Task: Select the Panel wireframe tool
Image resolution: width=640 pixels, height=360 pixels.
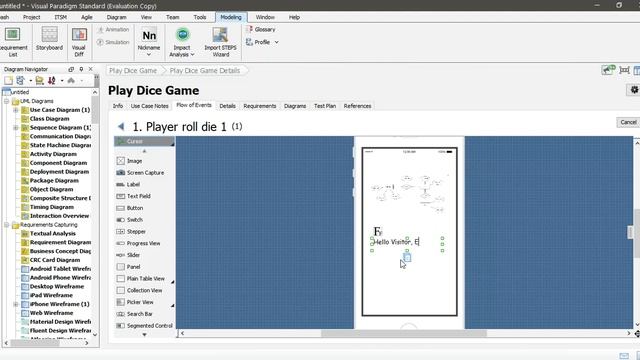Action: [128, 267]
